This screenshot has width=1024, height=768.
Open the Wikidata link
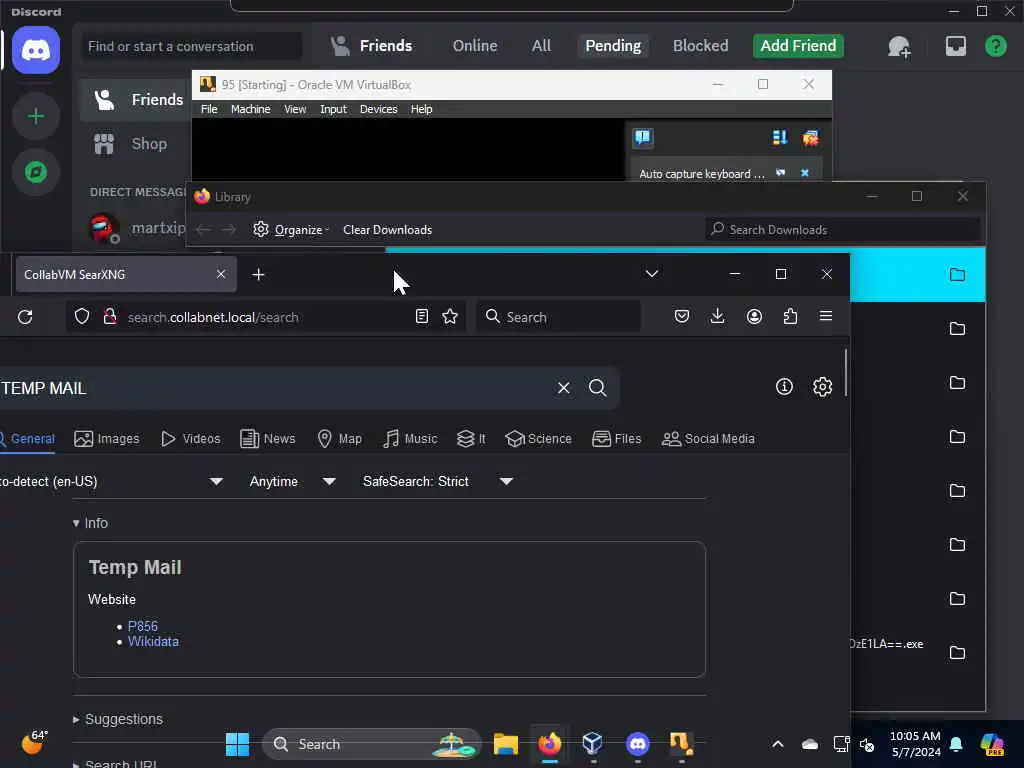(x=153, y=641)
